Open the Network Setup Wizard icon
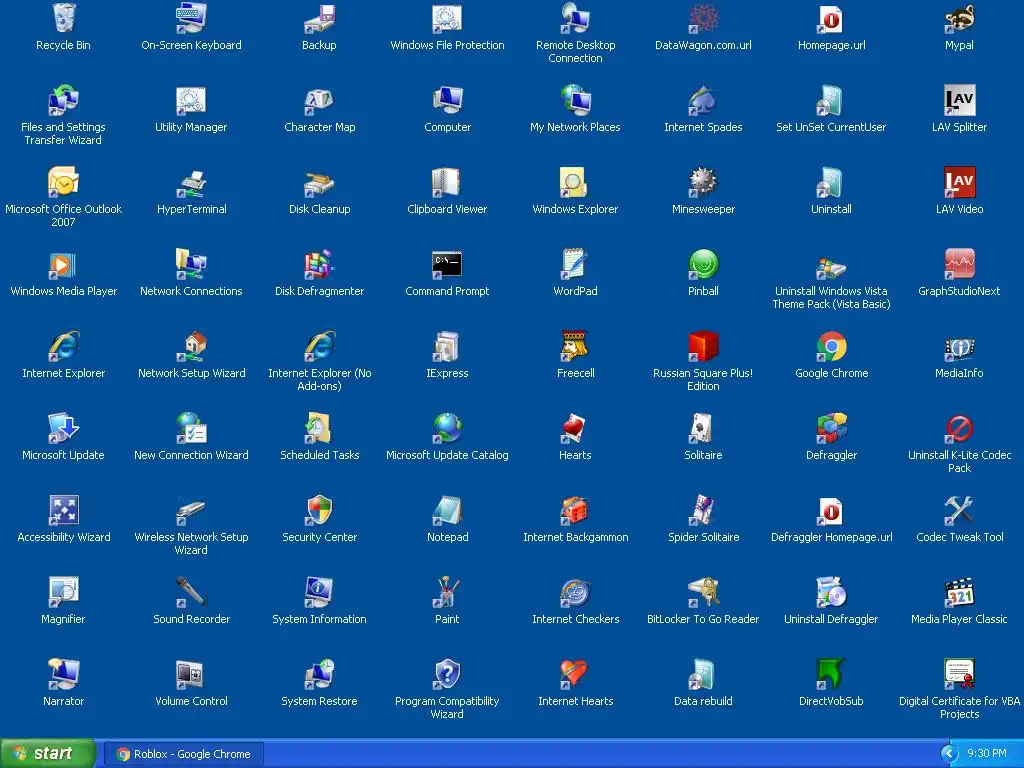Screen dimensions: 1024x768 click(191, 346)
